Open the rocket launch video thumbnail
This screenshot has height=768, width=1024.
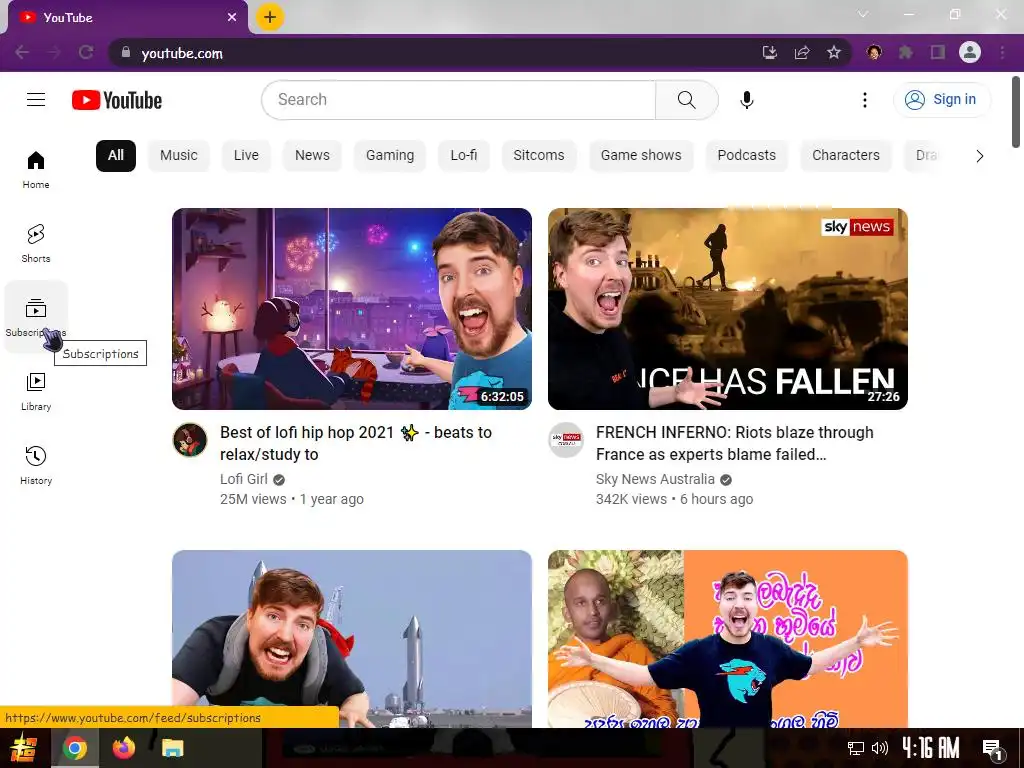pos(352,639)
